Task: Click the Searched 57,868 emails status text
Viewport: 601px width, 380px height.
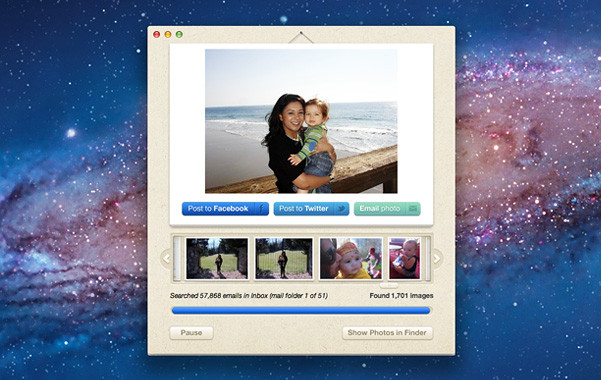Action: click(x=249, y=296)
